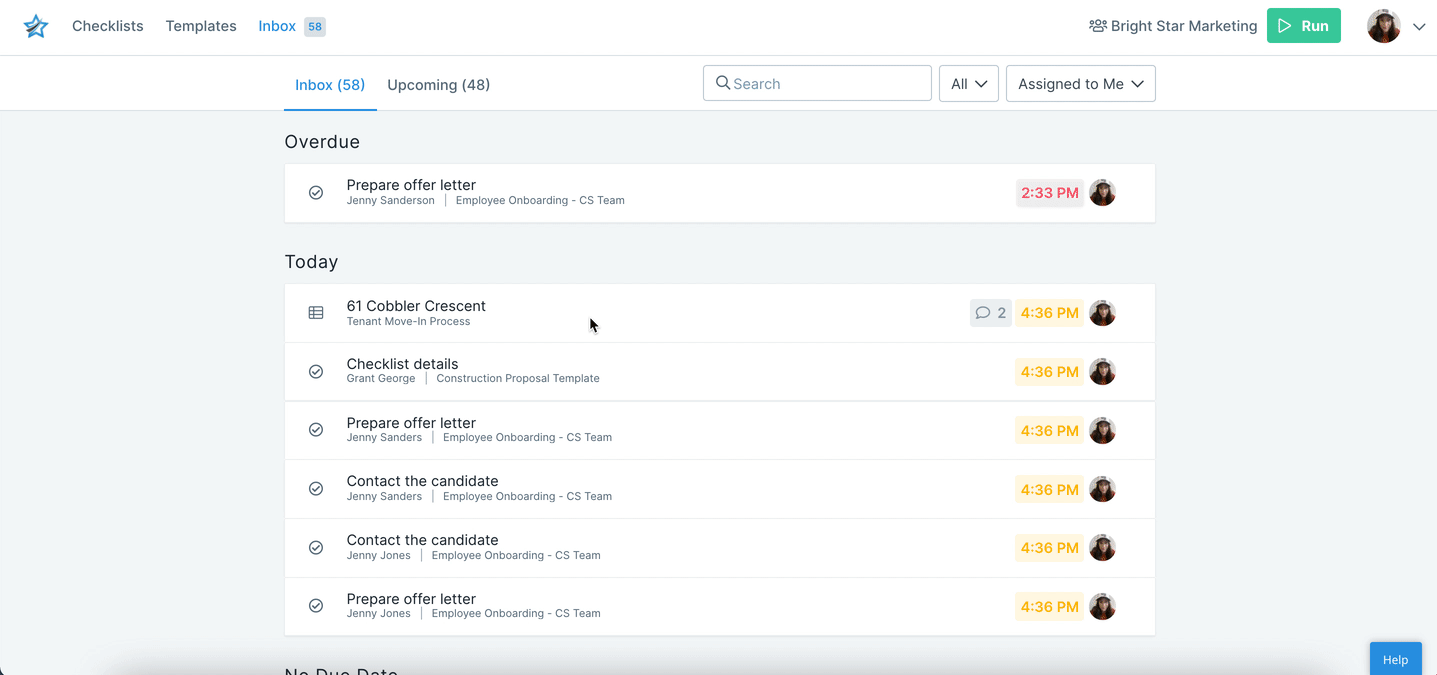Click the red 2:33 PM due time

click(1050, 193)
